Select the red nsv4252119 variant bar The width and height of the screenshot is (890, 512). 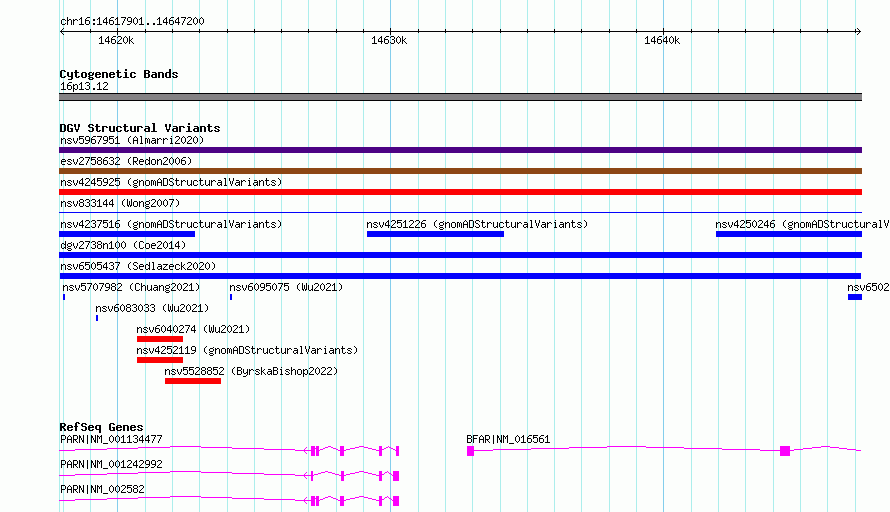(x=160, y=360)
